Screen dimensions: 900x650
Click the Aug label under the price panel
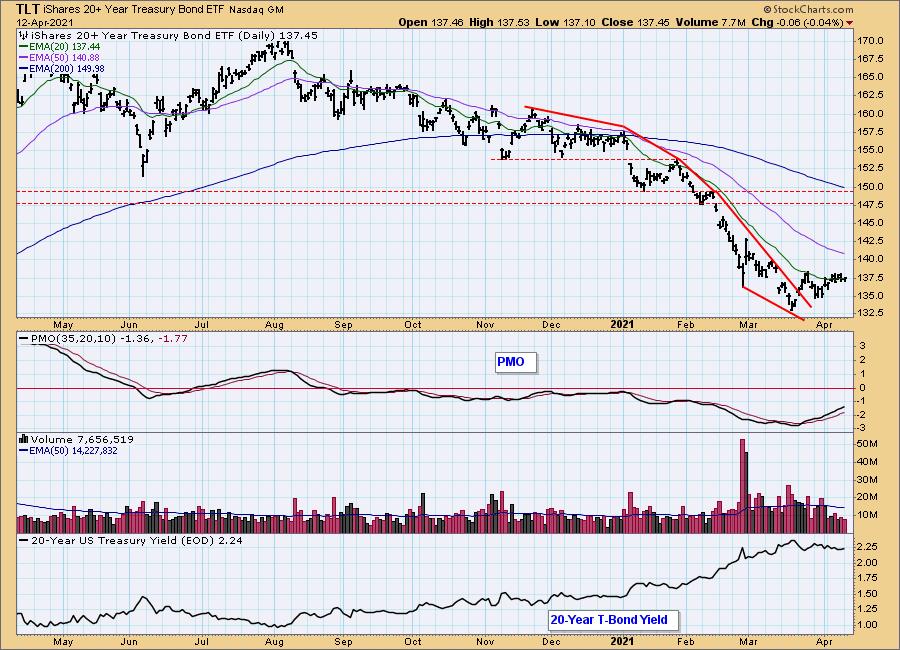tap(274, 325)
